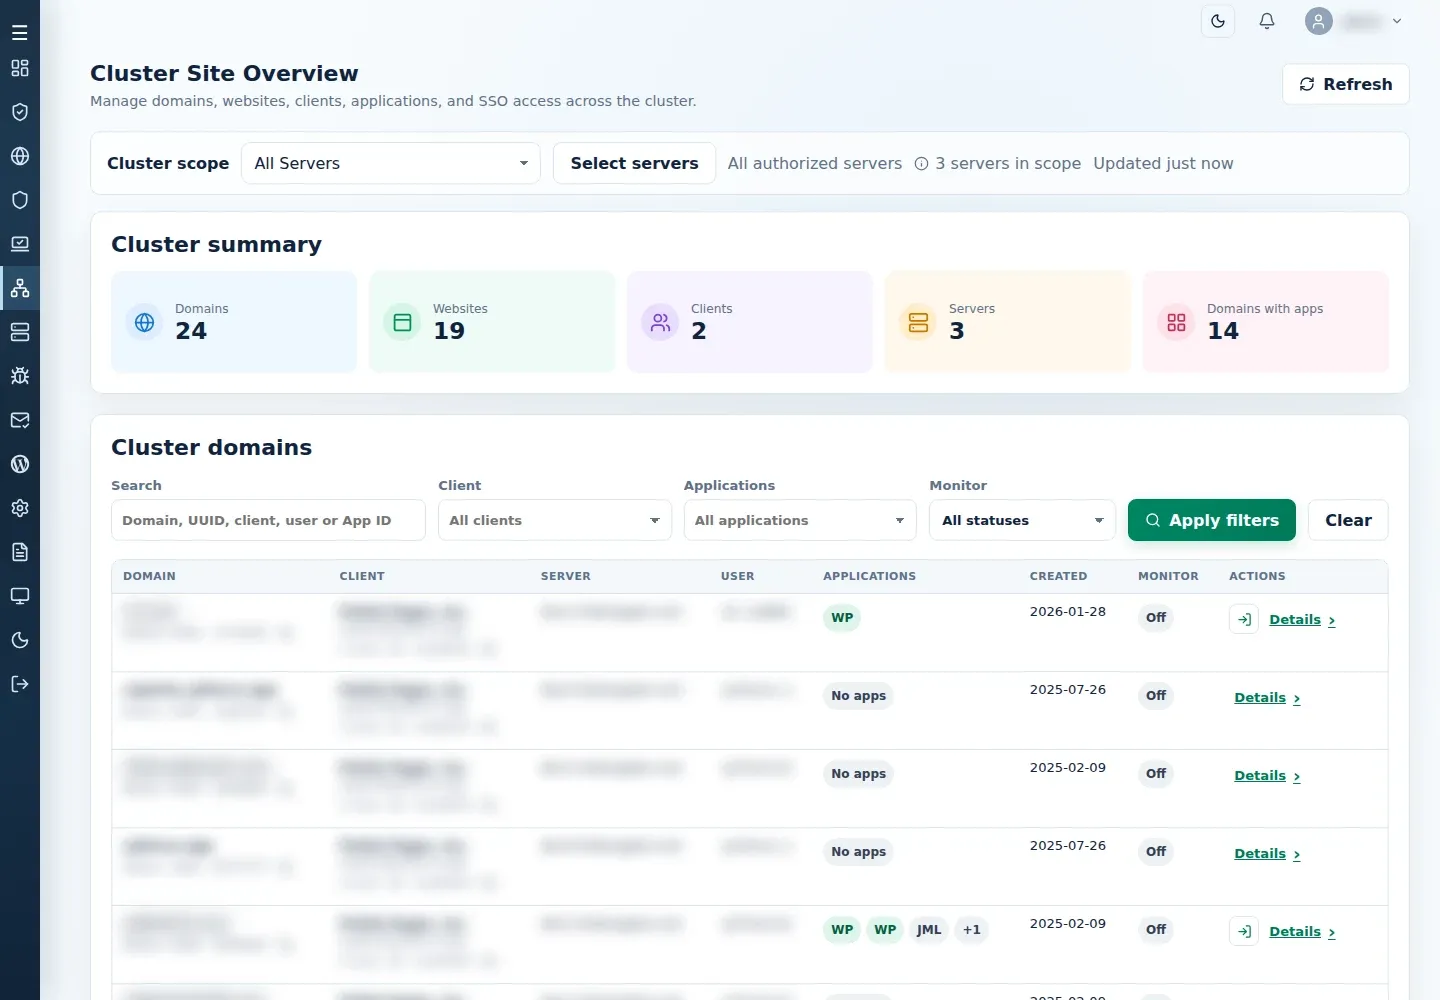The image size is (1440, 1000).
Task: Click the CREATED column header
Action: (1058, 576)
